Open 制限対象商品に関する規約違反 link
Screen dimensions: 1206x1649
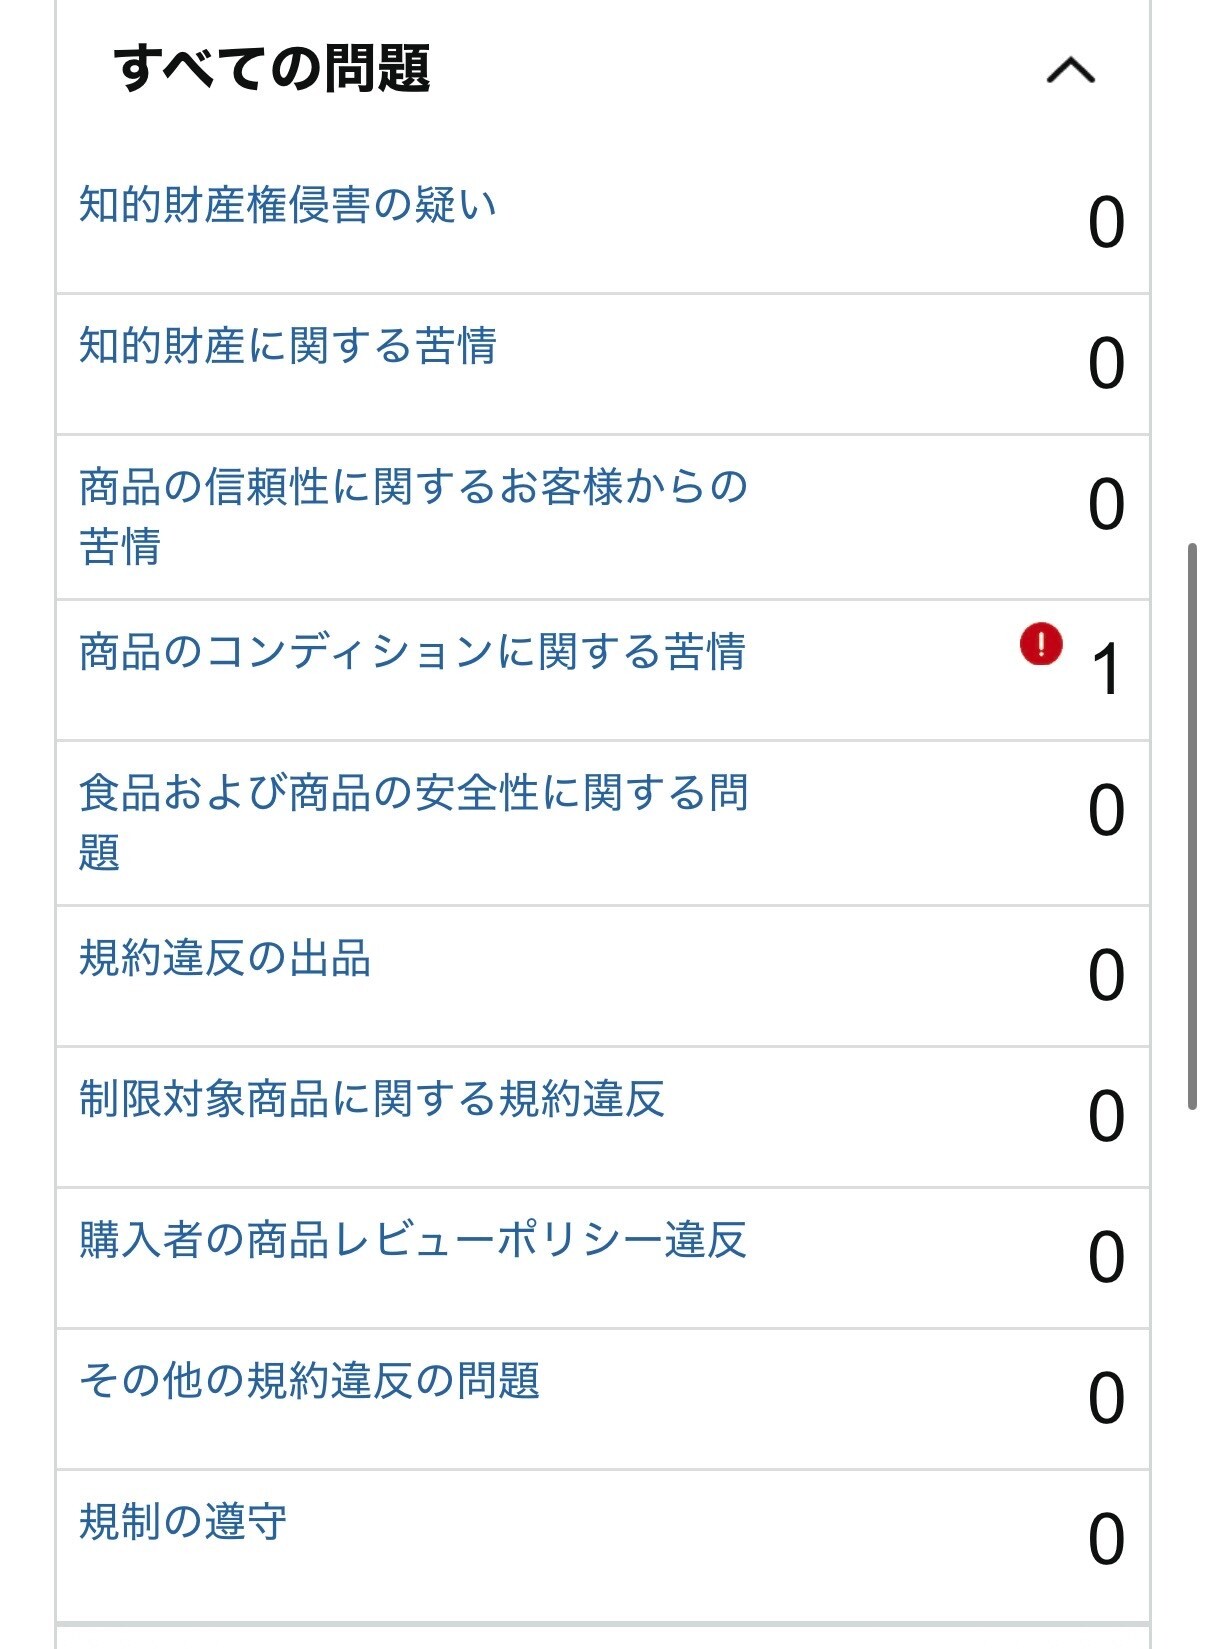[372, 1099]
